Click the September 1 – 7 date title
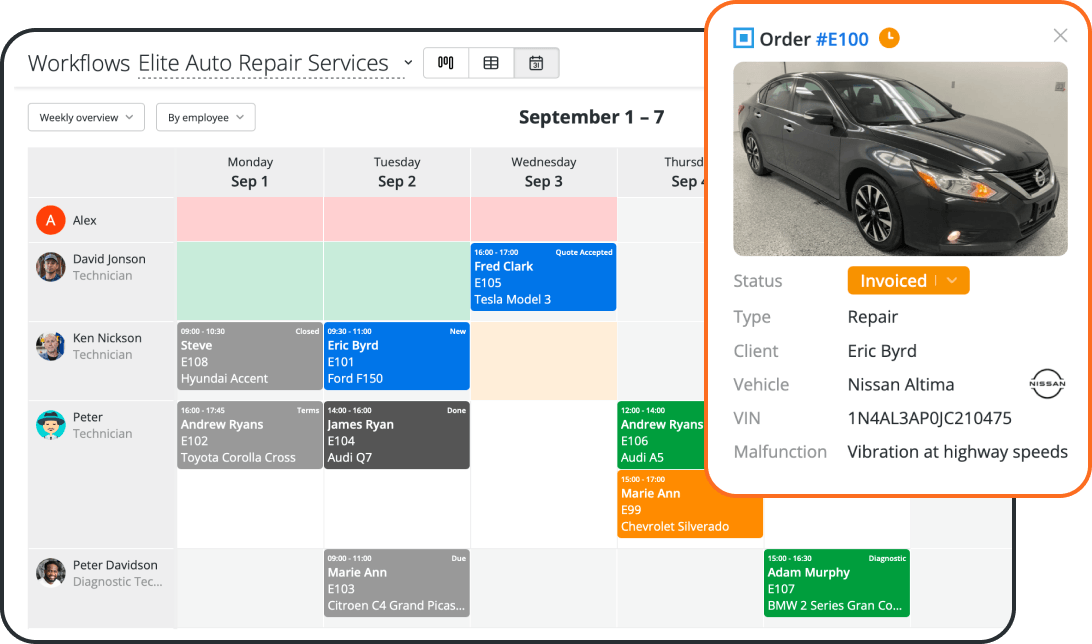This screenshot has width=1092, height=644. [591, 117]
